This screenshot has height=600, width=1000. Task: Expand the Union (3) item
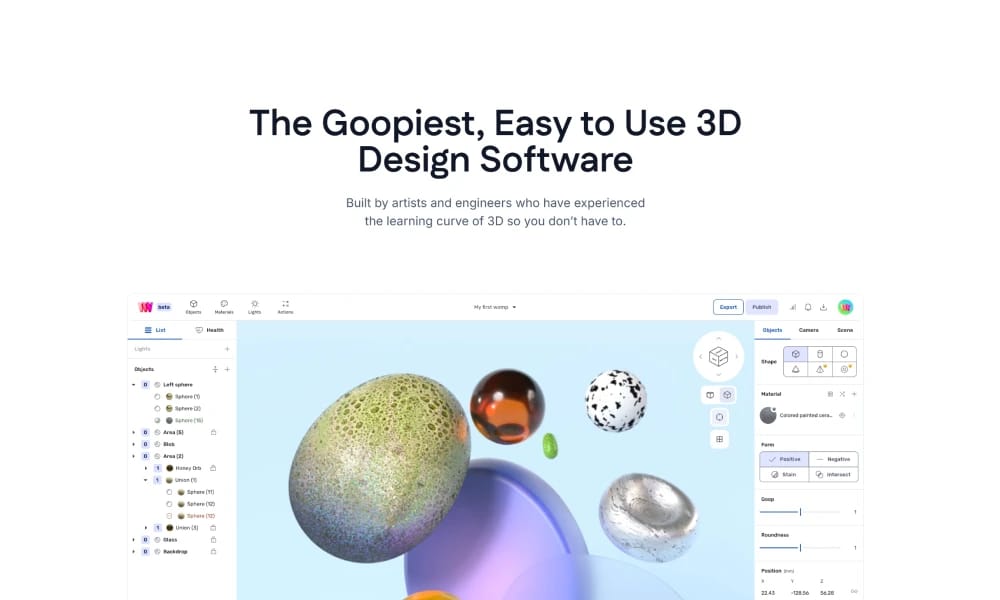tap(146, 528)
